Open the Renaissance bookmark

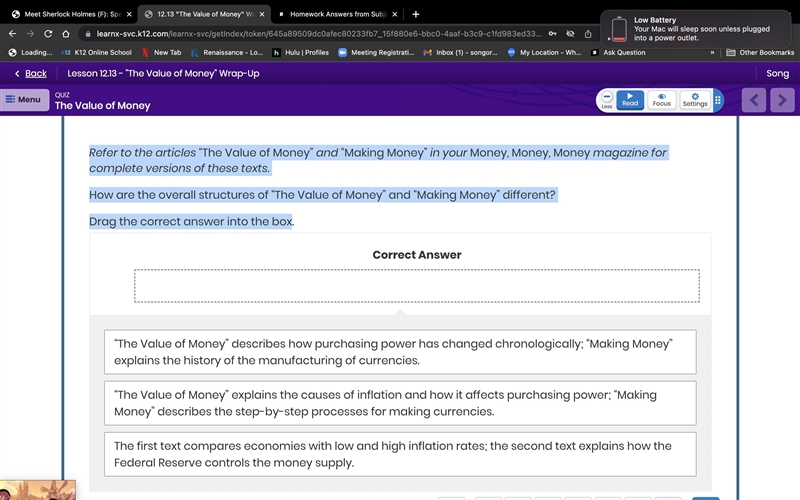228,52
